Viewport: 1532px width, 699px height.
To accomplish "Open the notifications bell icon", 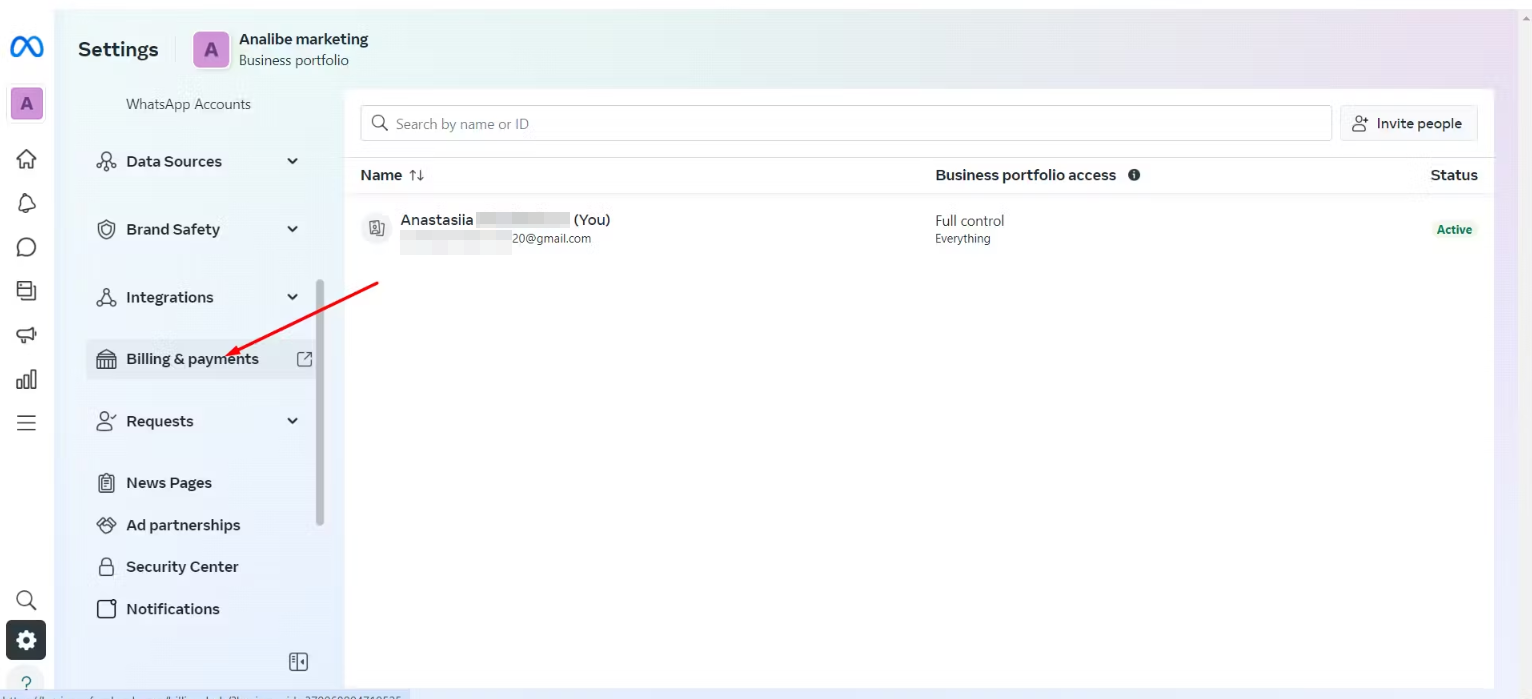I will [x=27, y=203].
